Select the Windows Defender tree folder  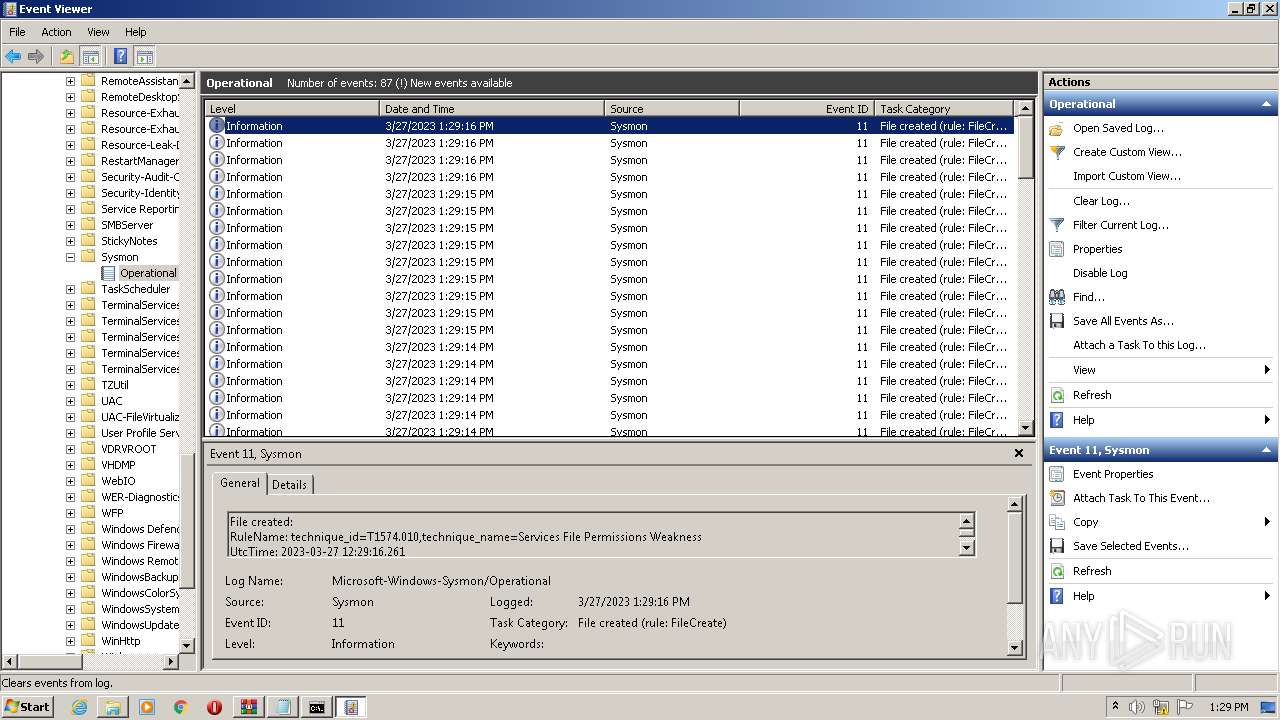click(140, 529)
